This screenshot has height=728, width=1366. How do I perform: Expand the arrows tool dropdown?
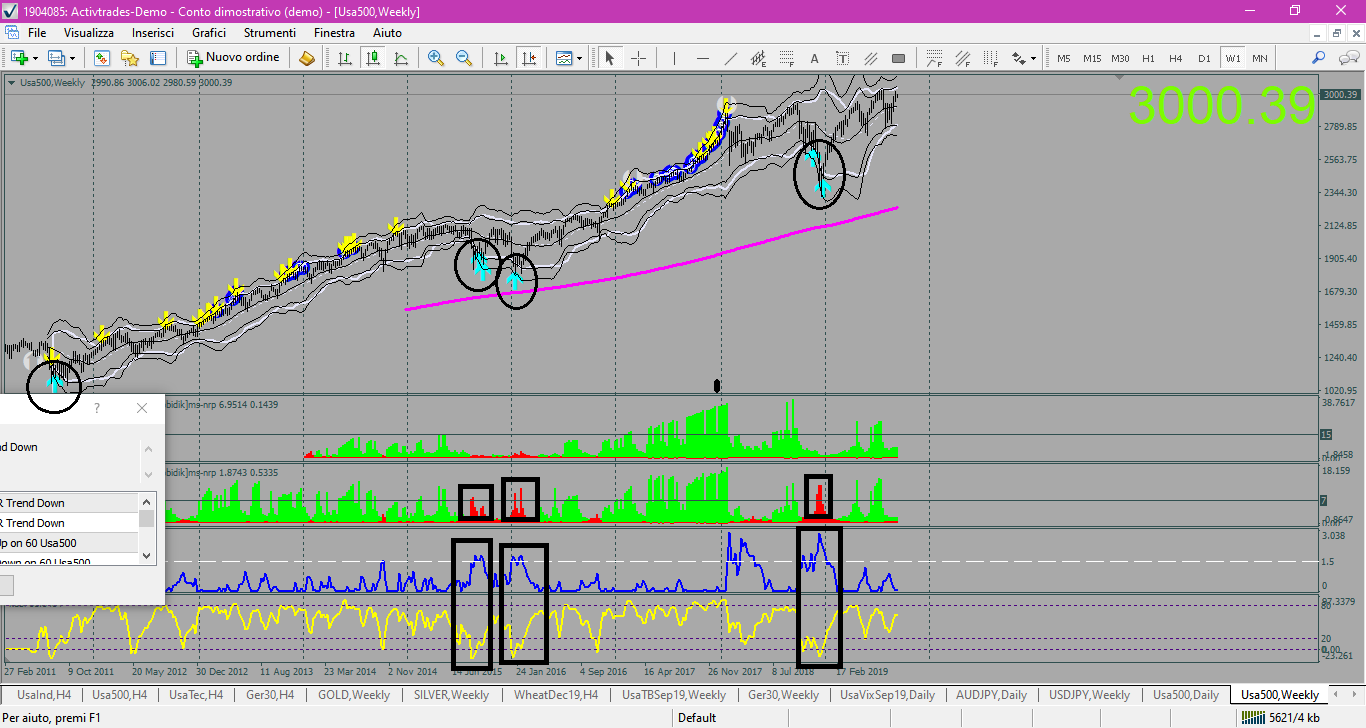point(1034,58)
